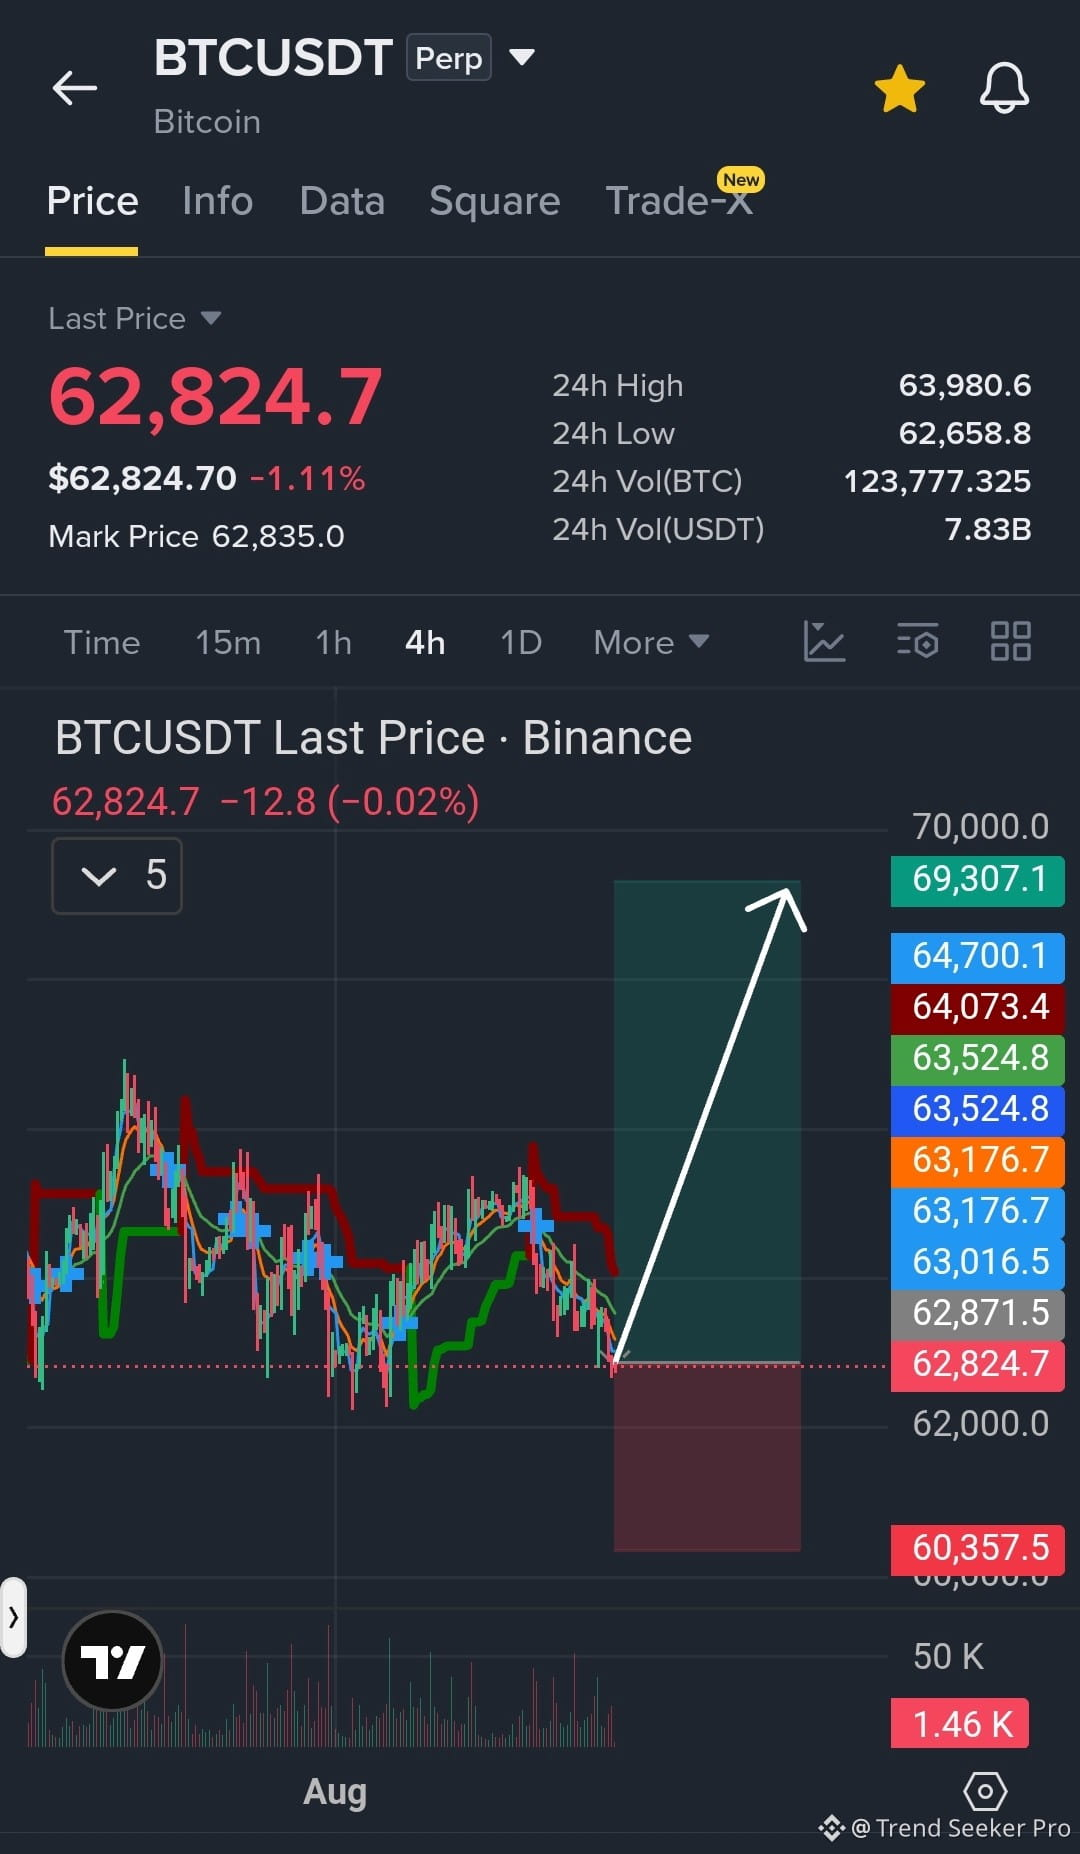Click the Mark Price 62,835.0 value

tap(278, 536)
